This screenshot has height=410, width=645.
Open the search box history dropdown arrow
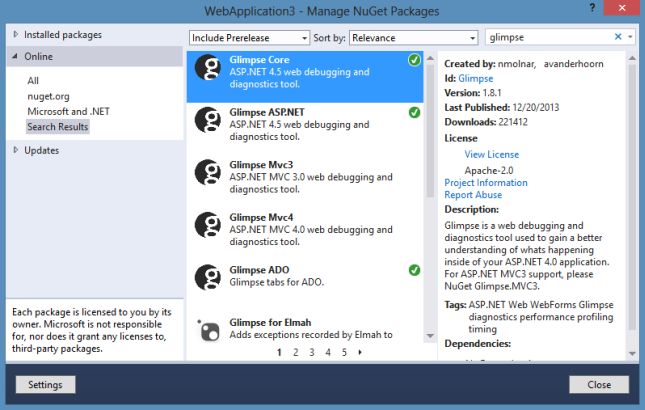coord(630,37)
